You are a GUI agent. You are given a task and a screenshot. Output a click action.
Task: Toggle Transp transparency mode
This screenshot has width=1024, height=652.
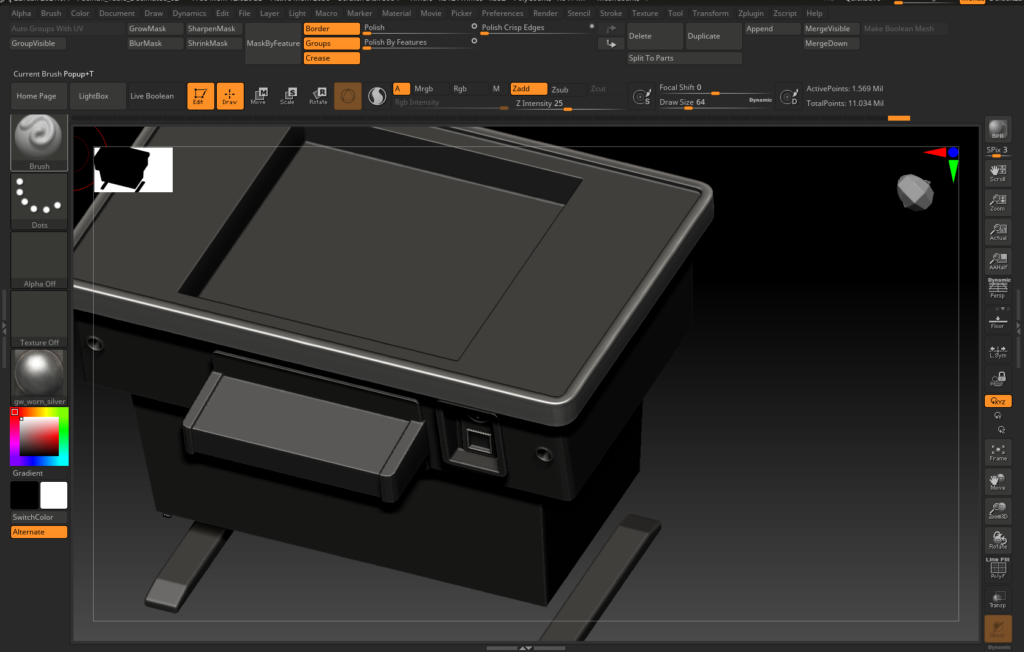pos(997,599)
